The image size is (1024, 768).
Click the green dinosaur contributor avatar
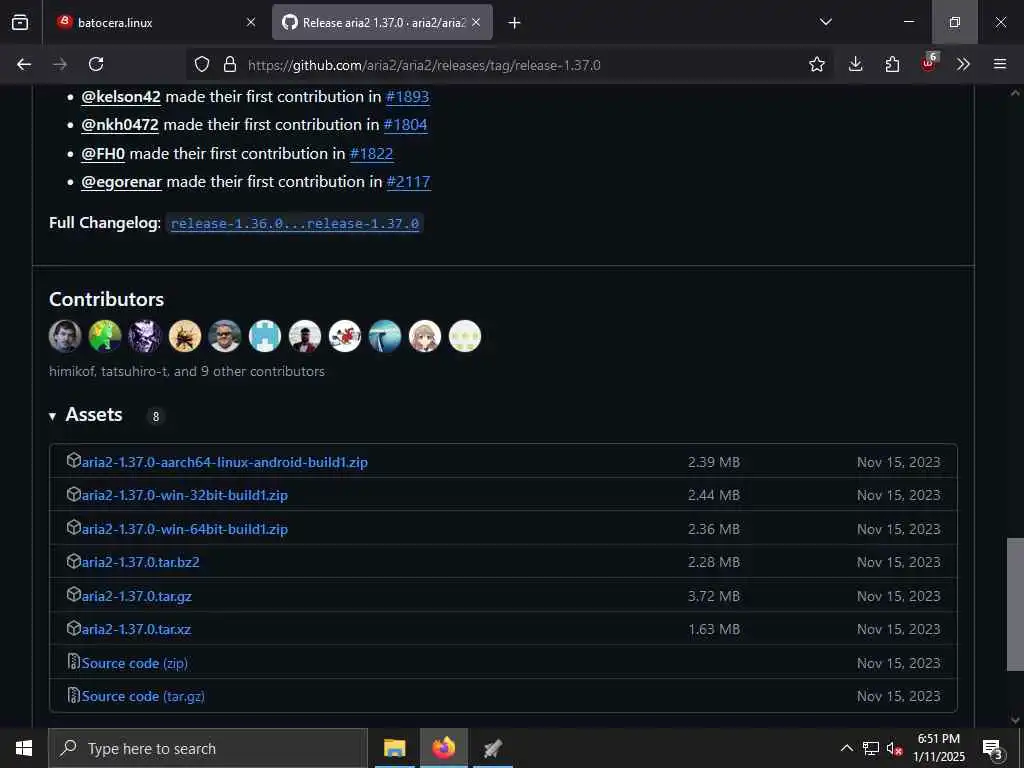tap(105, 336)
